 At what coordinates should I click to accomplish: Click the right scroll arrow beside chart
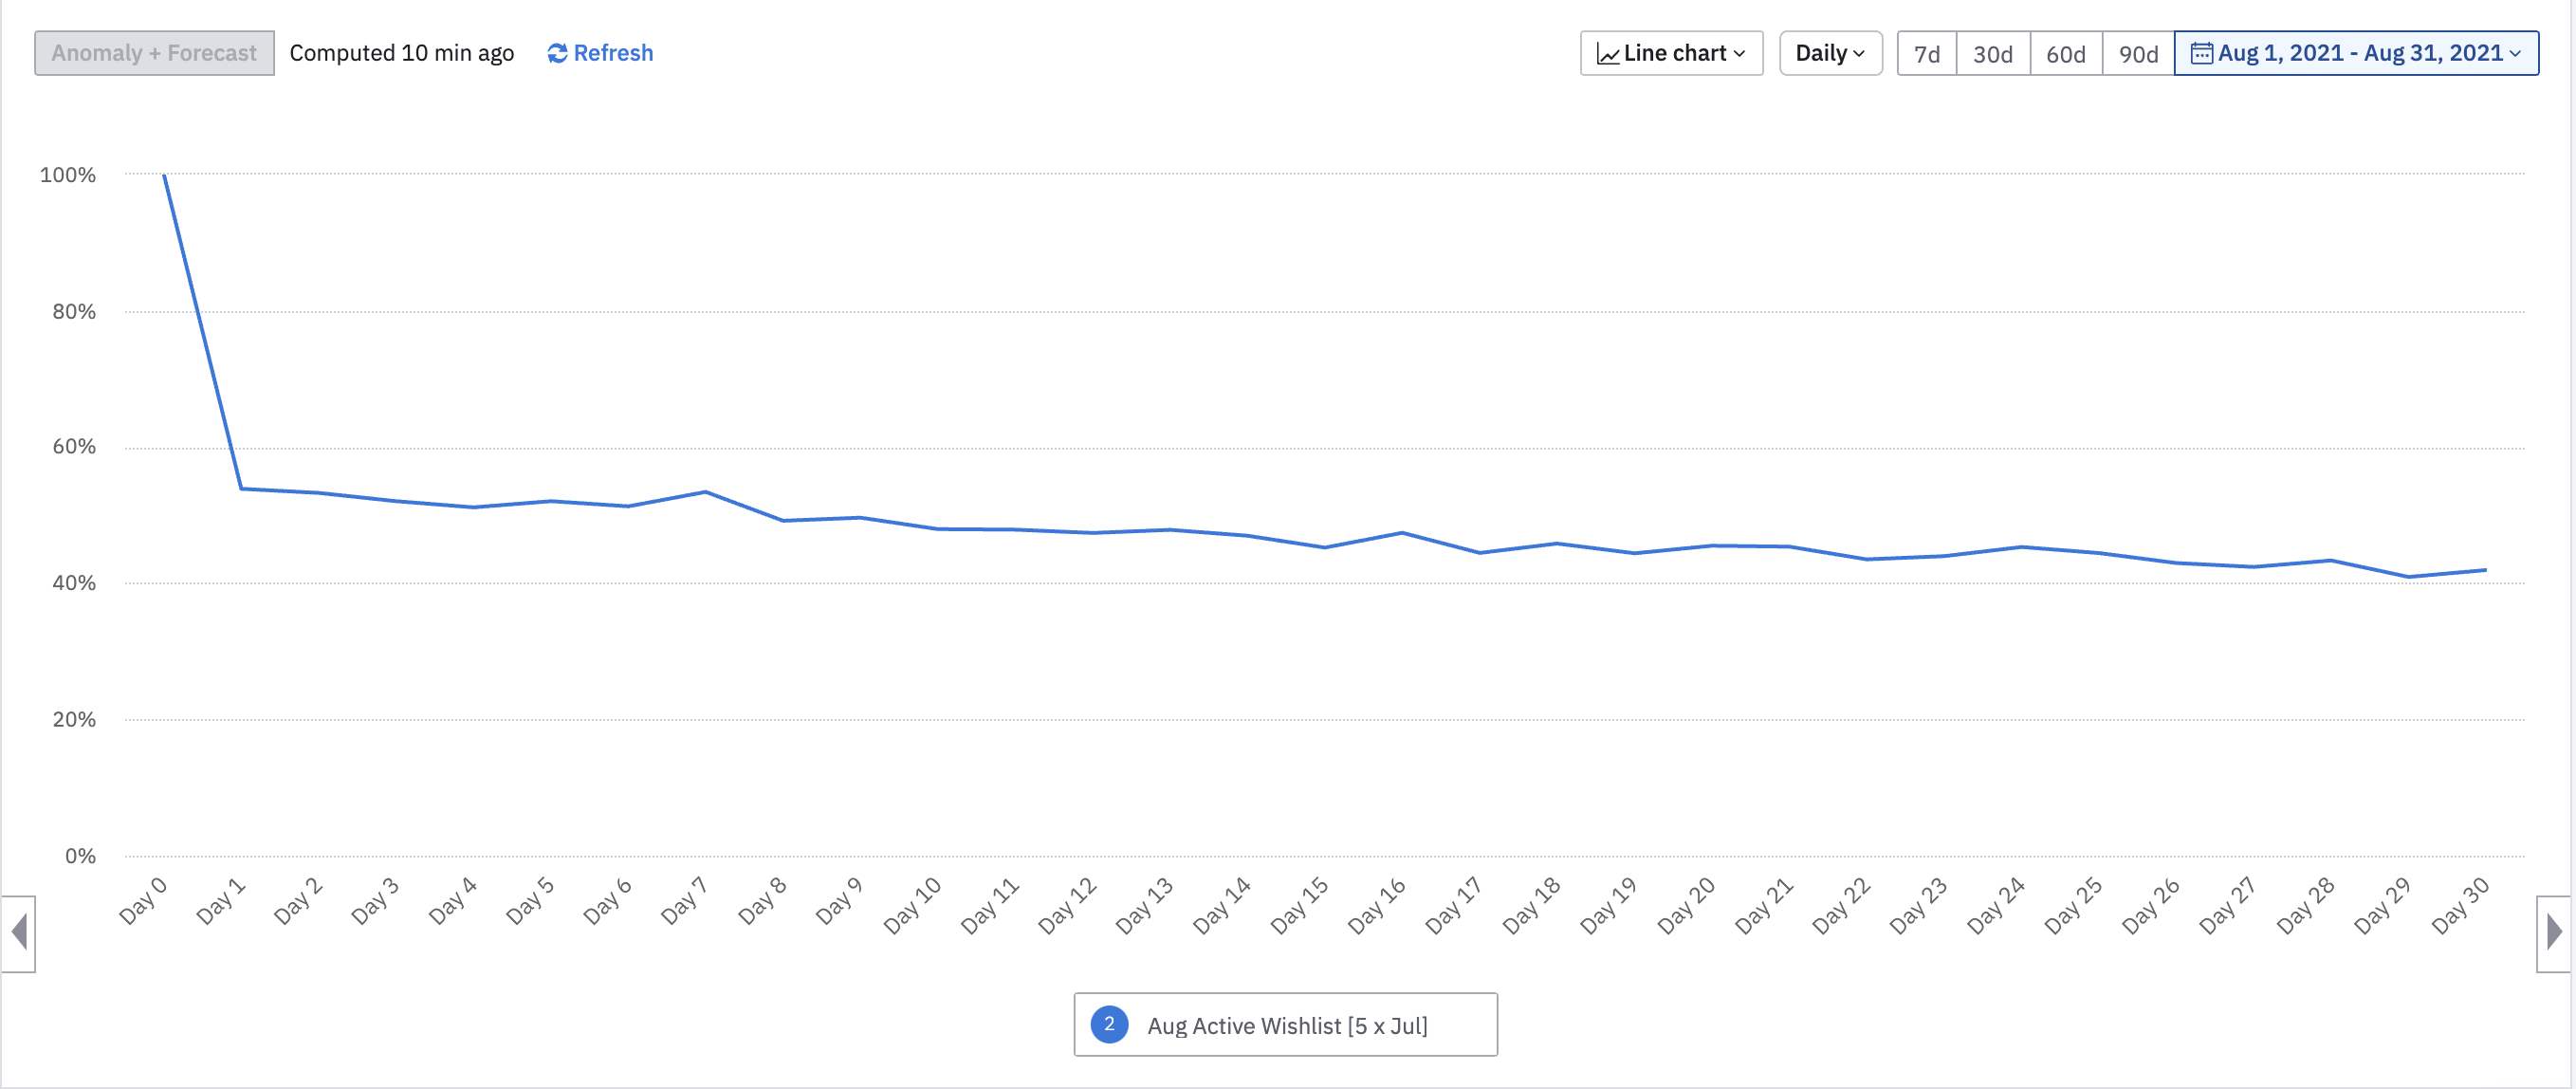(2553, 932)
